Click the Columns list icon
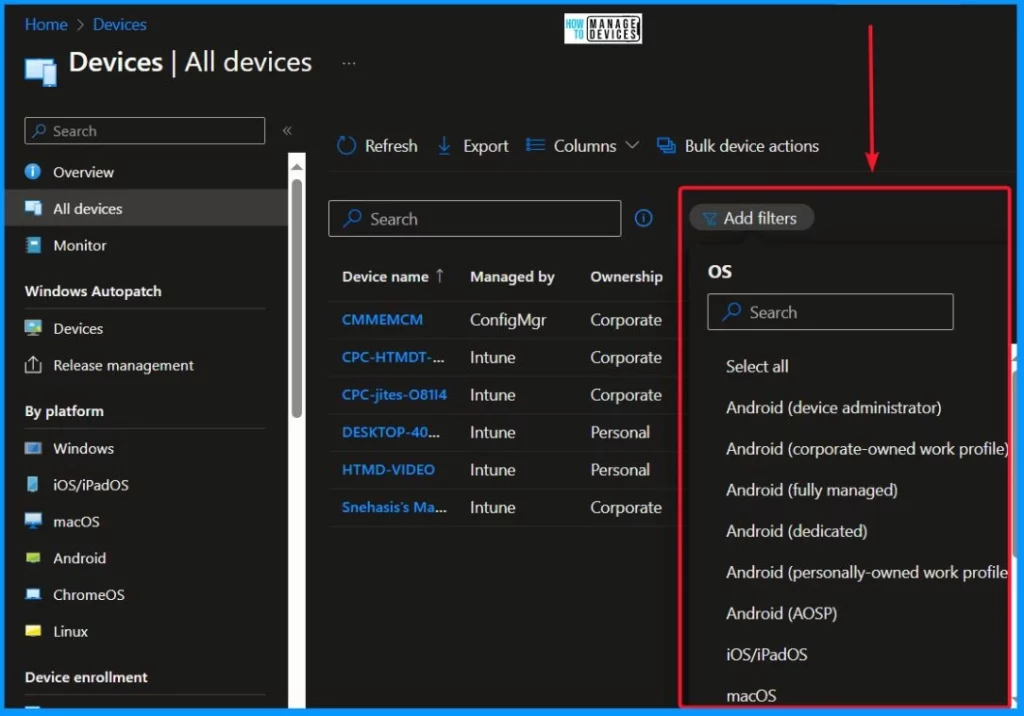The image size is (1024, 716). [x=536, y=145]
